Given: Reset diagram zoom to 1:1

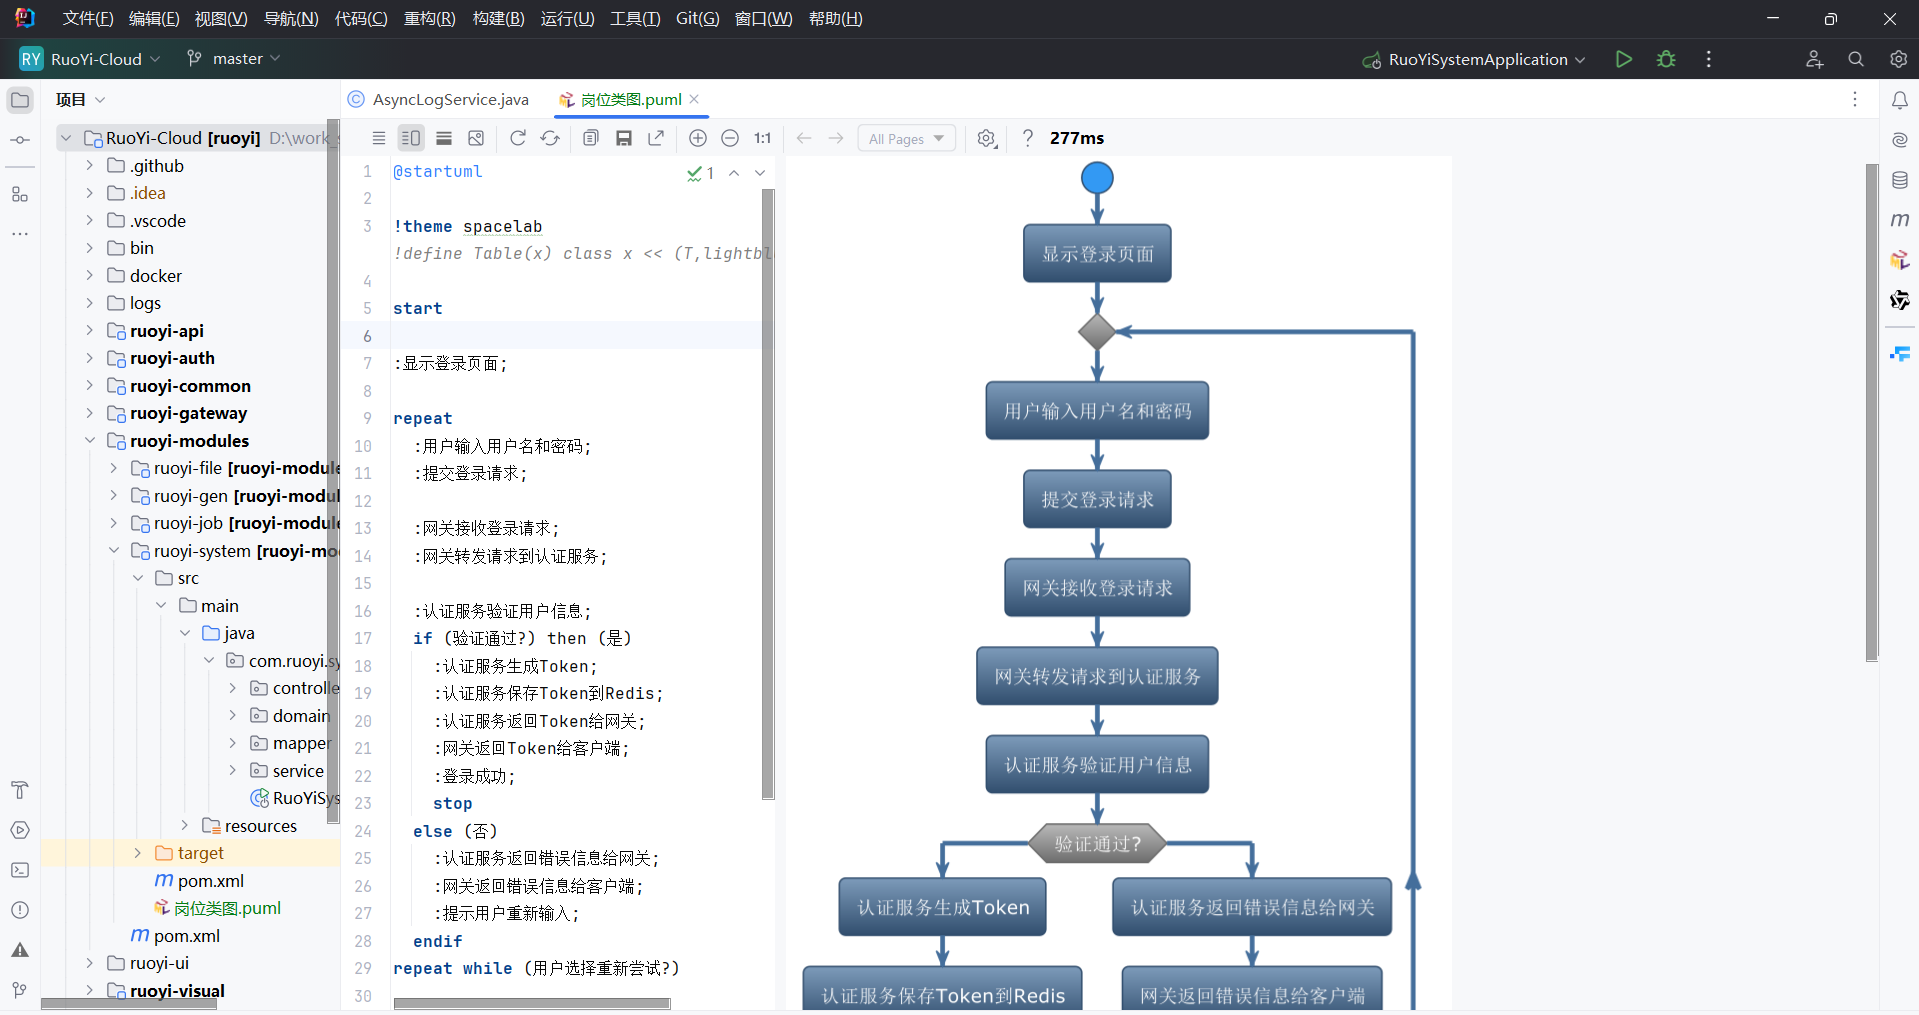Looking at the screenshot, I should (762, 138).
